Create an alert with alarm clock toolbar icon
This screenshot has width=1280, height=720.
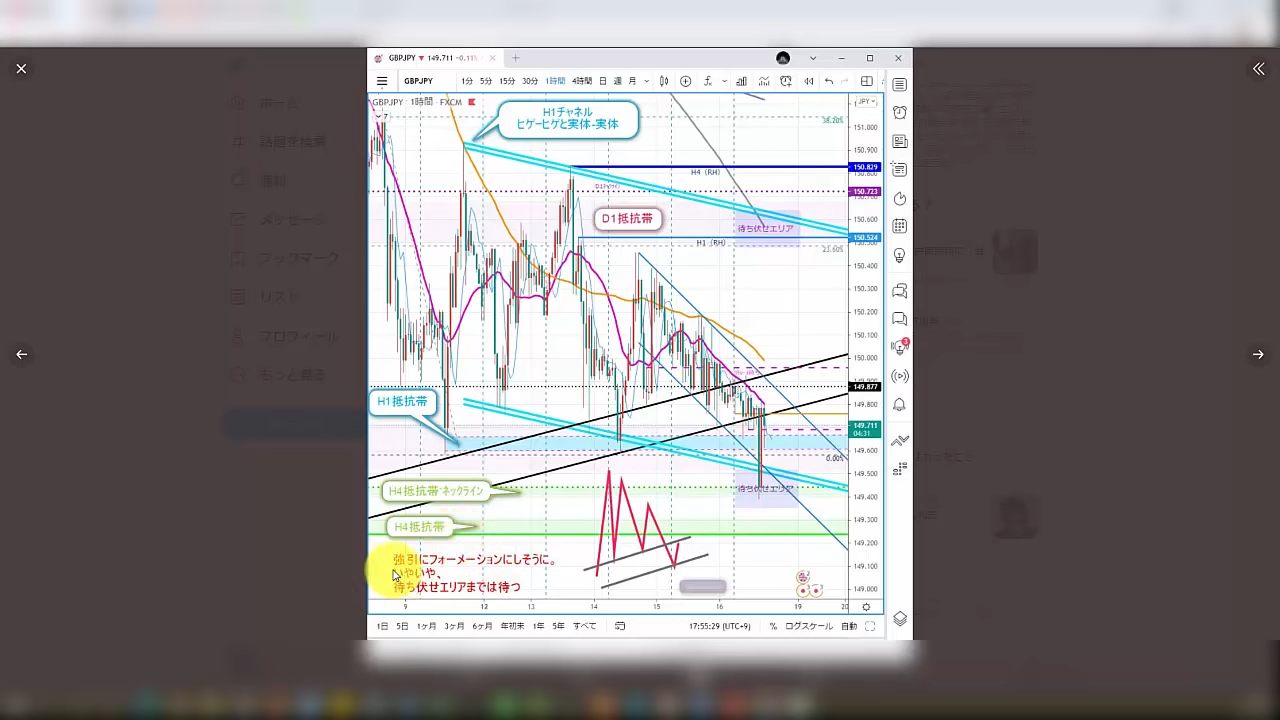click(x=786, y=81)
